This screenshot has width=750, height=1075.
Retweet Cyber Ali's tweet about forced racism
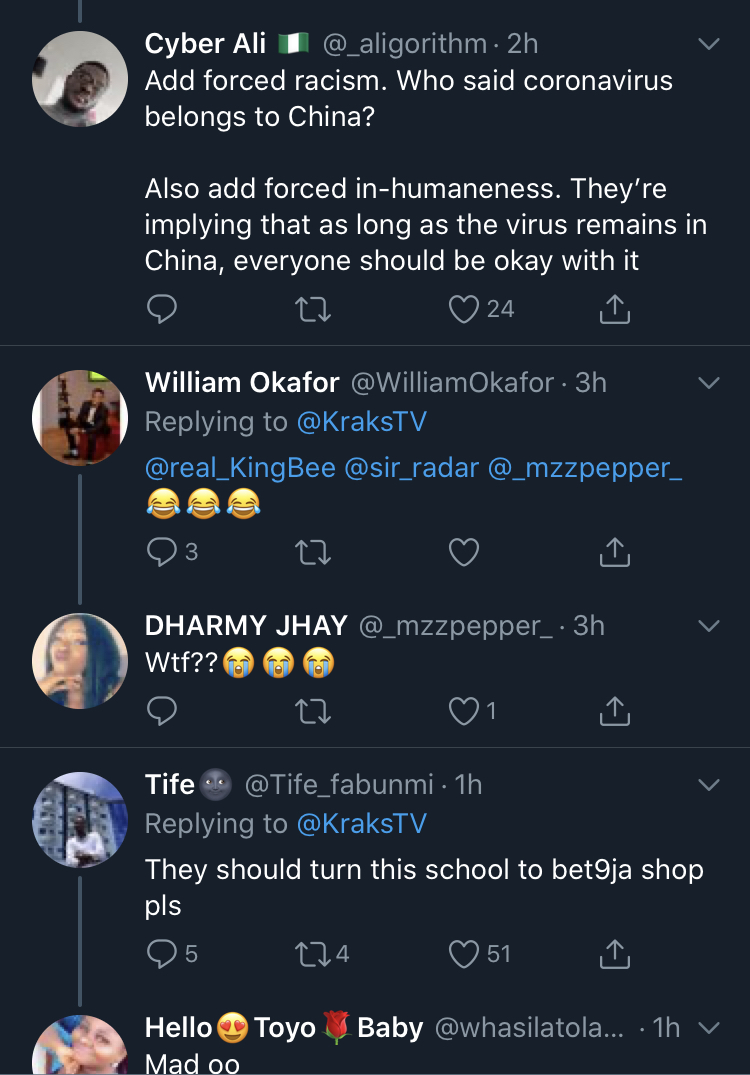coord(315,310)
